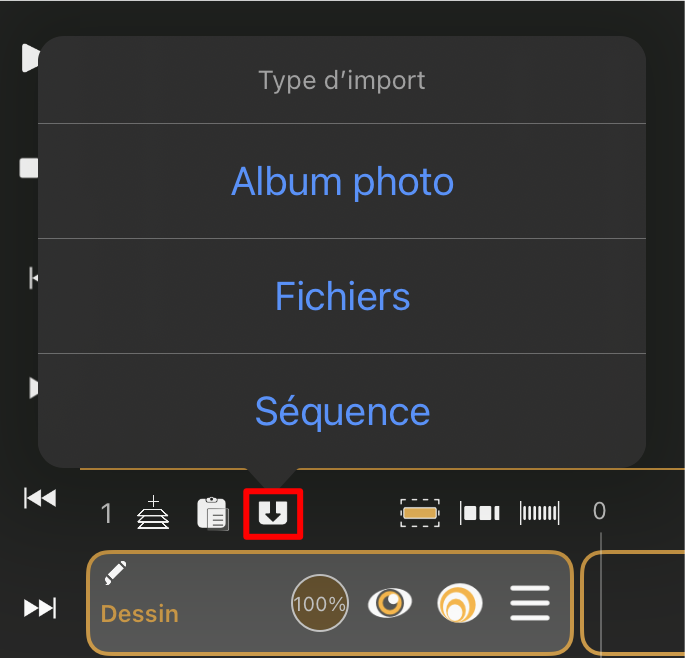Click the dashed frame selection icon
This screenshot has height=658, width=685.
pyautogui.click(x=420, y=513)
